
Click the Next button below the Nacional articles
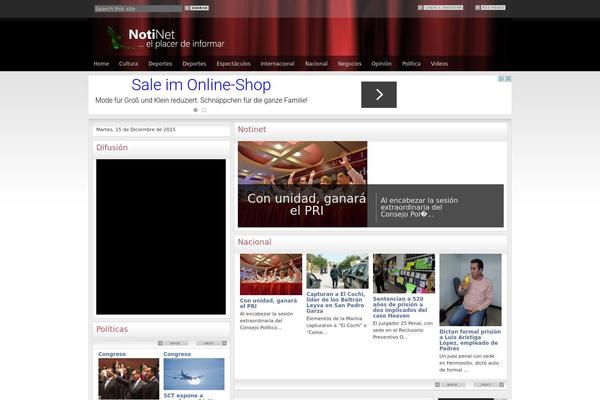(488, 384)
